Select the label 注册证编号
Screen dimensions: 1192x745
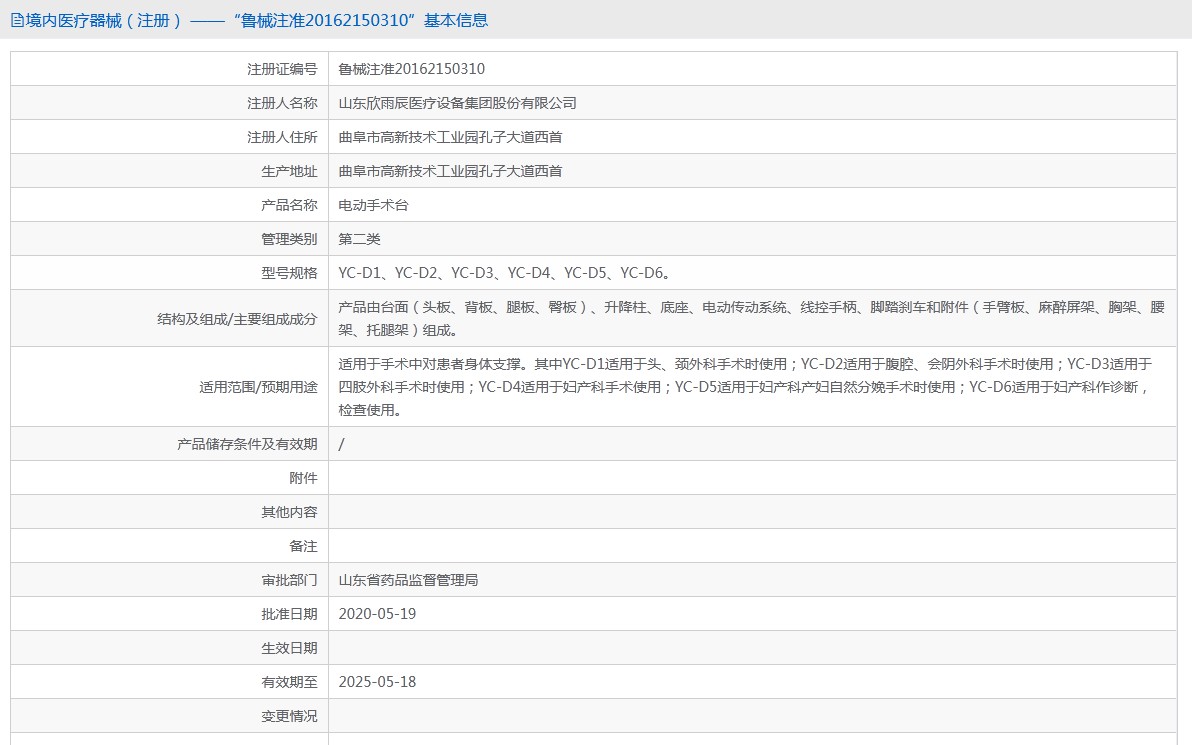pyautogui.click(x=282, y=69)
